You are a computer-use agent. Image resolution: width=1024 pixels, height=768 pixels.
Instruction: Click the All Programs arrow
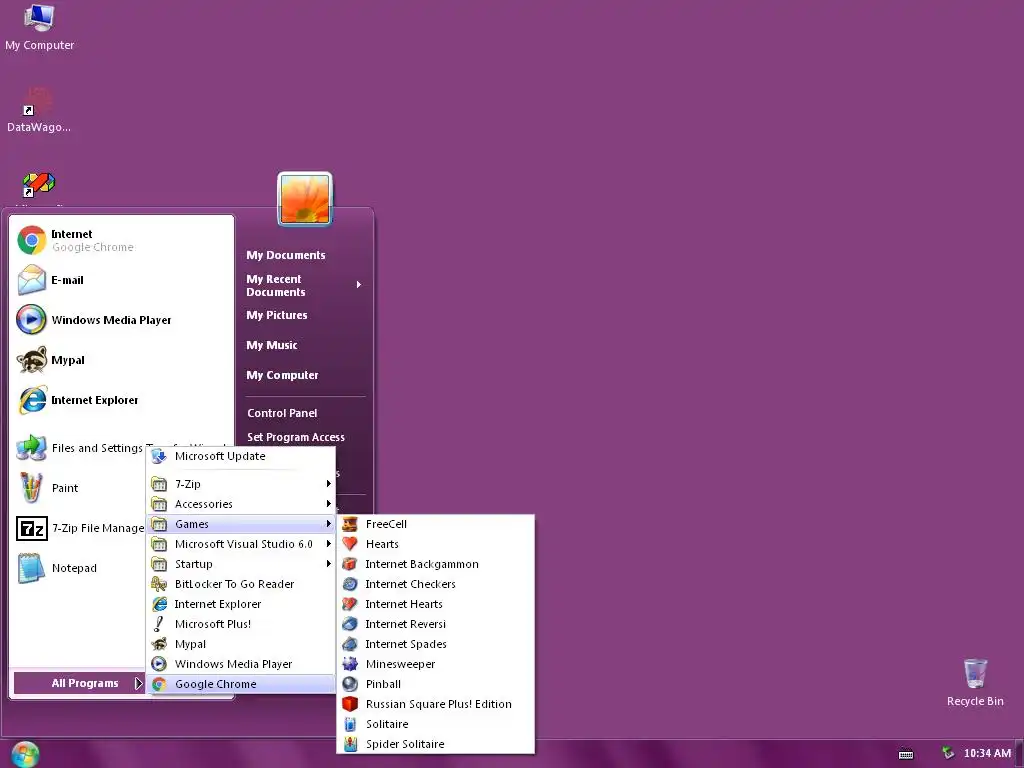(x=138, y=683)
